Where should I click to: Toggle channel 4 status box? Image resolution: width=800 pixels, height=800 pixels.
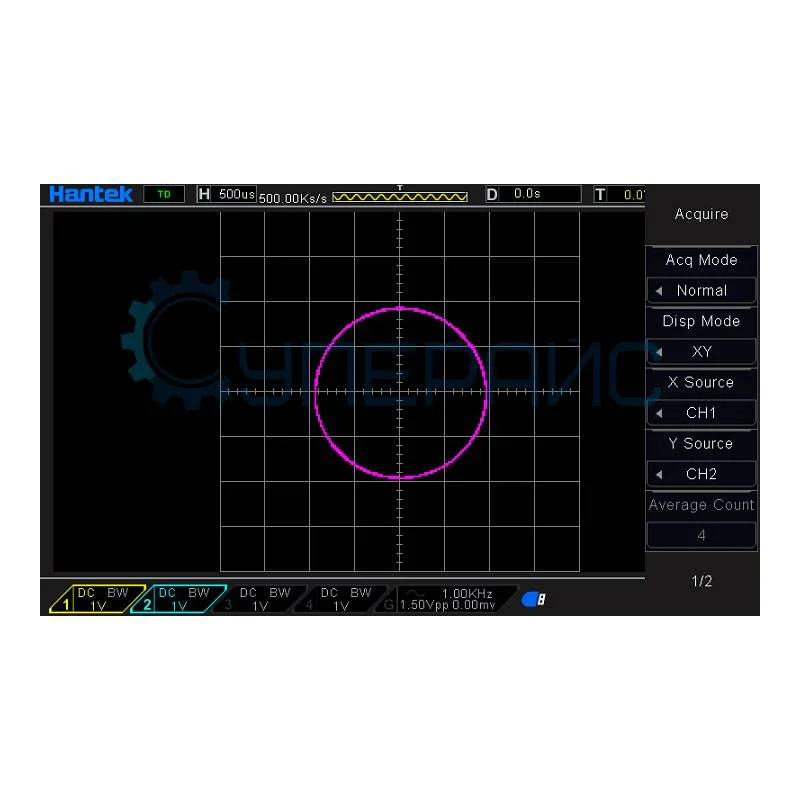(x=340, y=599)
